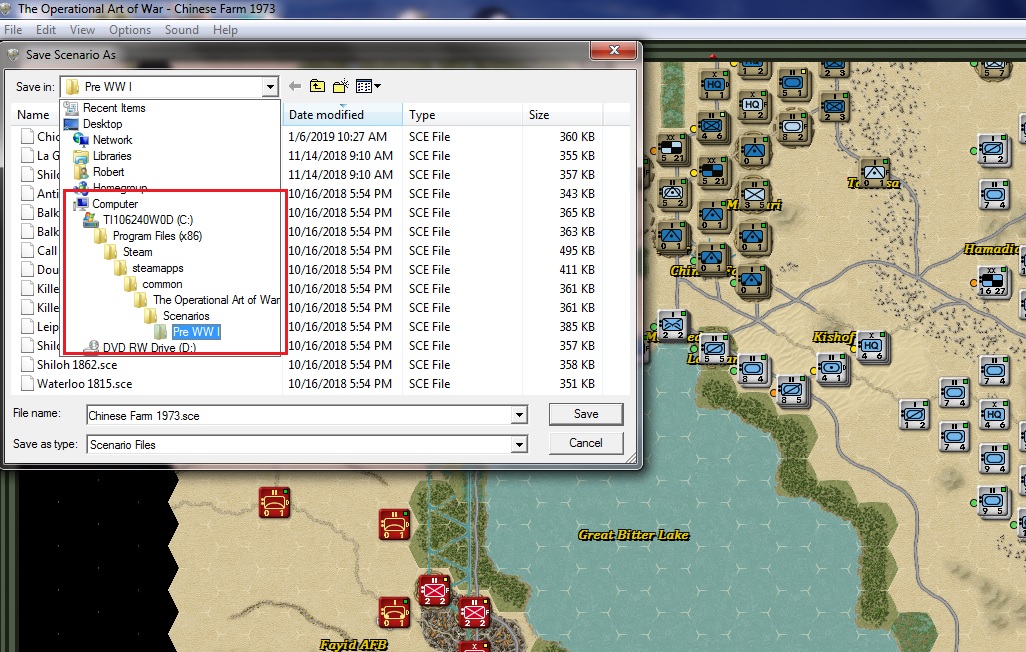Select the tan infantry unit numbered 4 6
The width and height of the screenshot is (1026, 652).
coord(711,126)
